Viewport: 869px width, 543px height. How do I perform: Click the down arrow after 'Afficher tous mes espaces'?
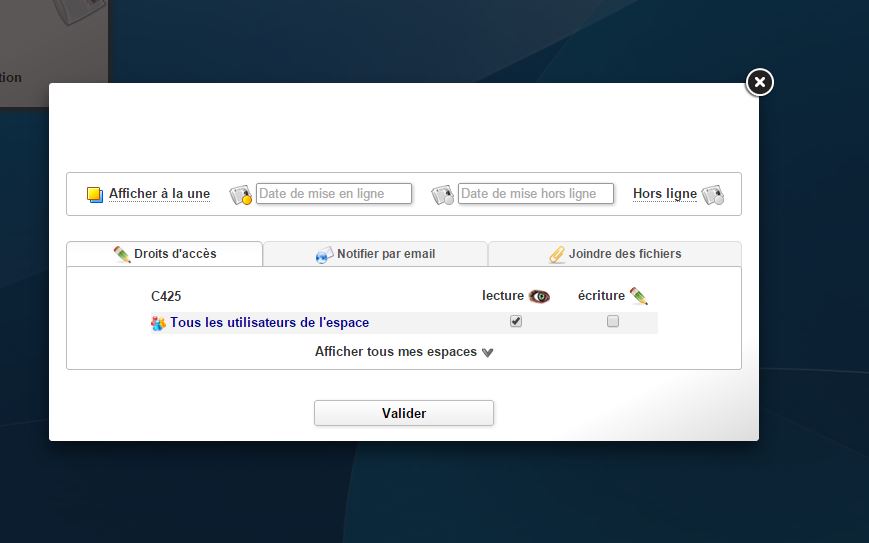click(488, 352)
